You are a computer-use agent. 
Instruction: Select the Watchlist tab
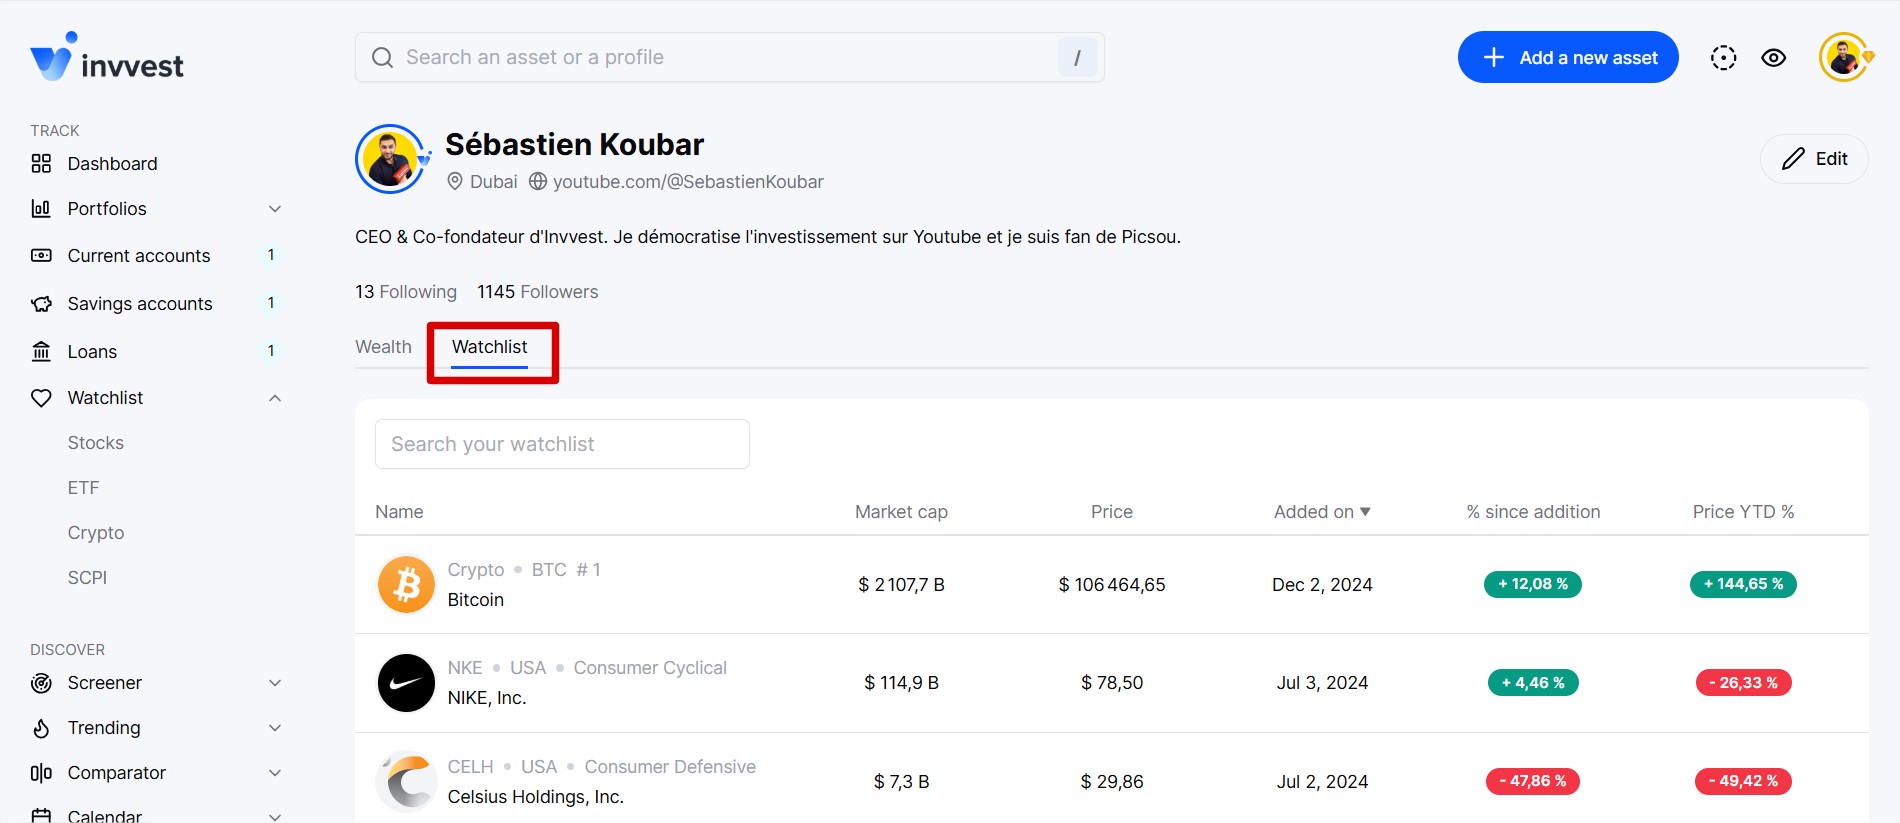(490, 347)
